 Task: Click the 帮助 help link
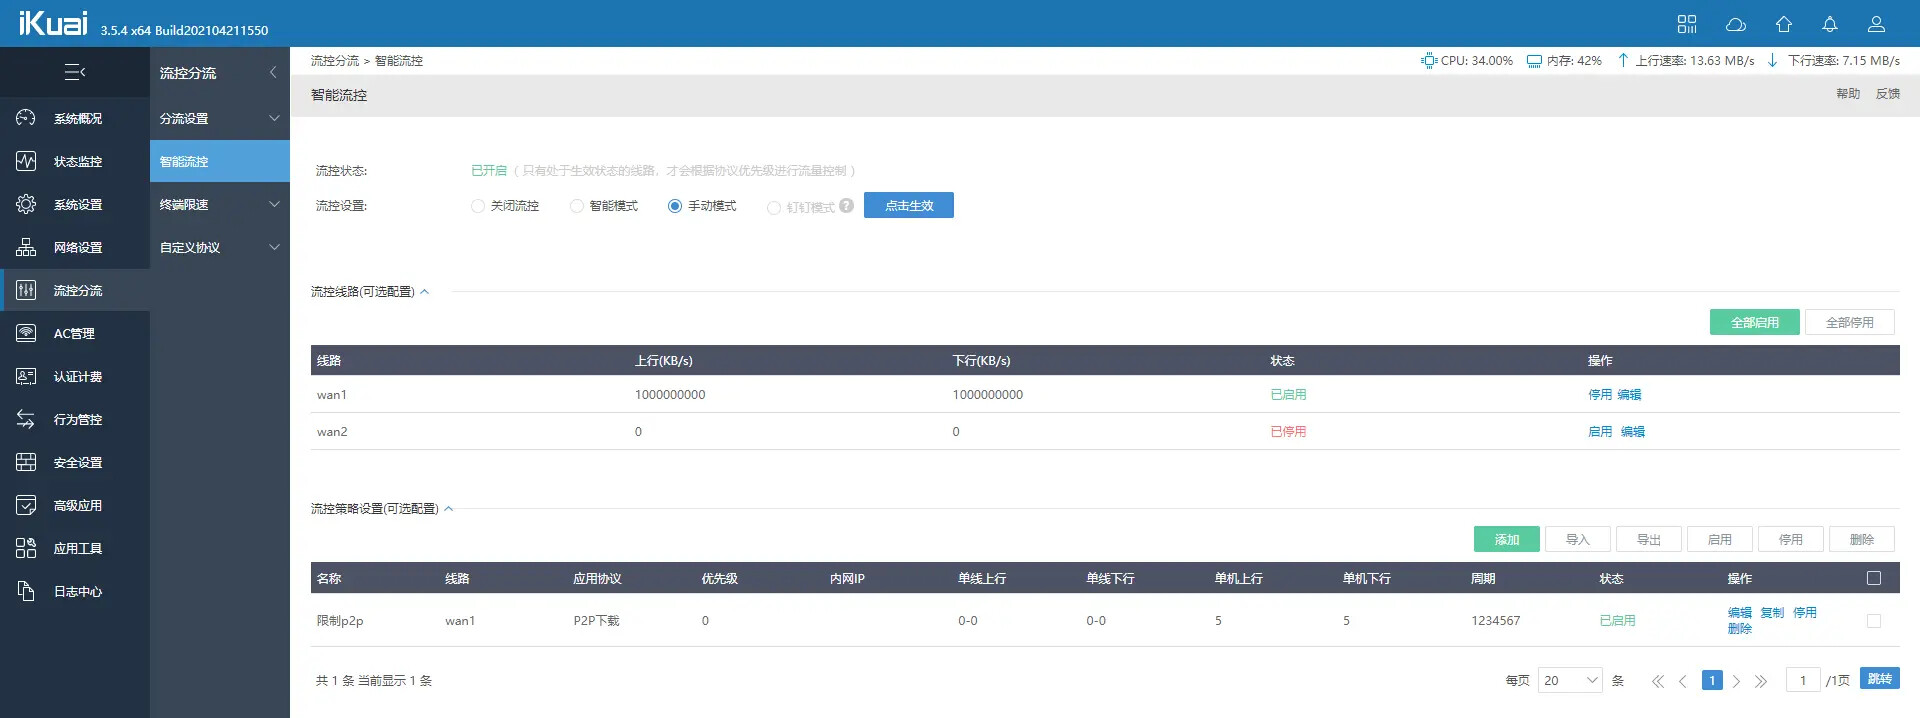point(1848,94)
